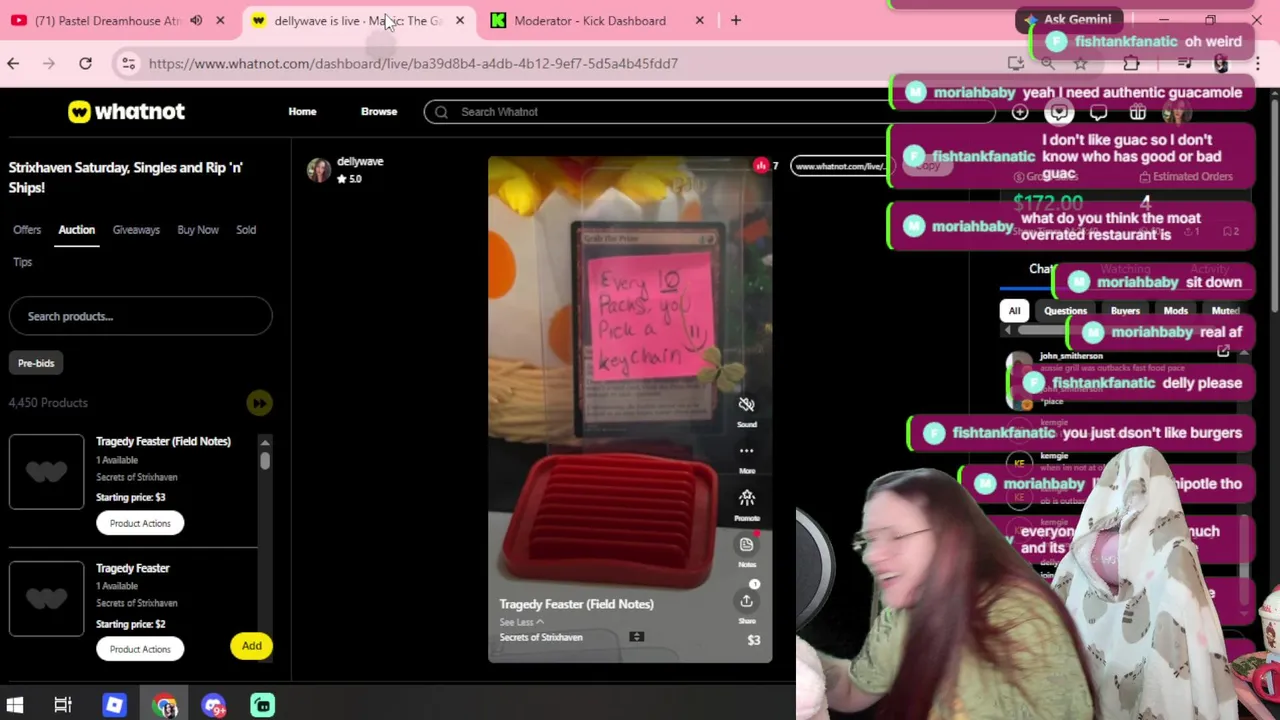Open a new browser tab

[736, 20]
